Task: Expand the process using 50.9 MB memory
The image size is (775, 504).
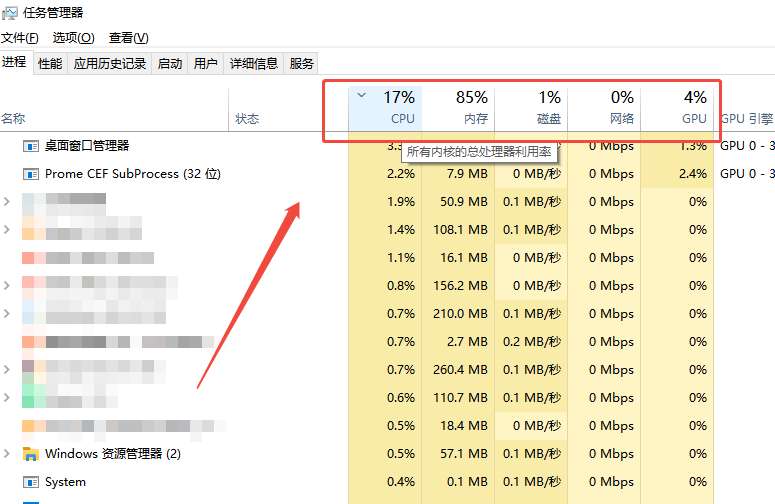Action: 8,202
